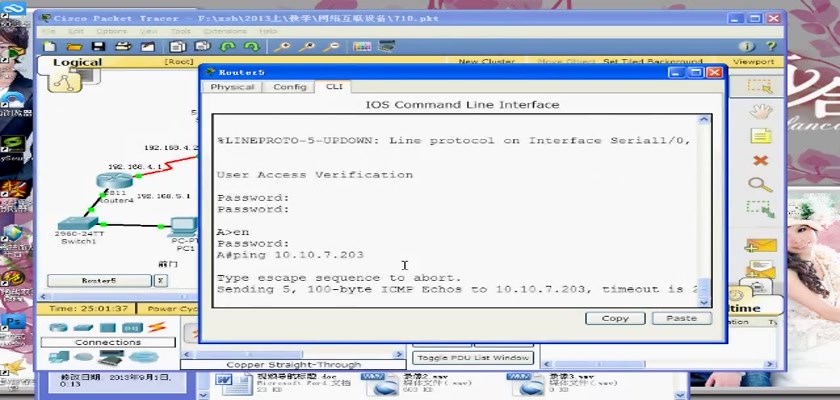This screenshot has height=400, width=840.
Task: Select the Connections lightning bolt icon
Action: coord(158,327)
